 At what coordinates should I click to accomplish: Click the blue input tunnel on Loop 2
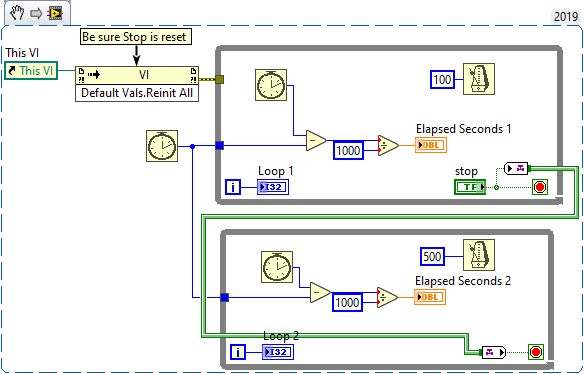tap(225, 297)
